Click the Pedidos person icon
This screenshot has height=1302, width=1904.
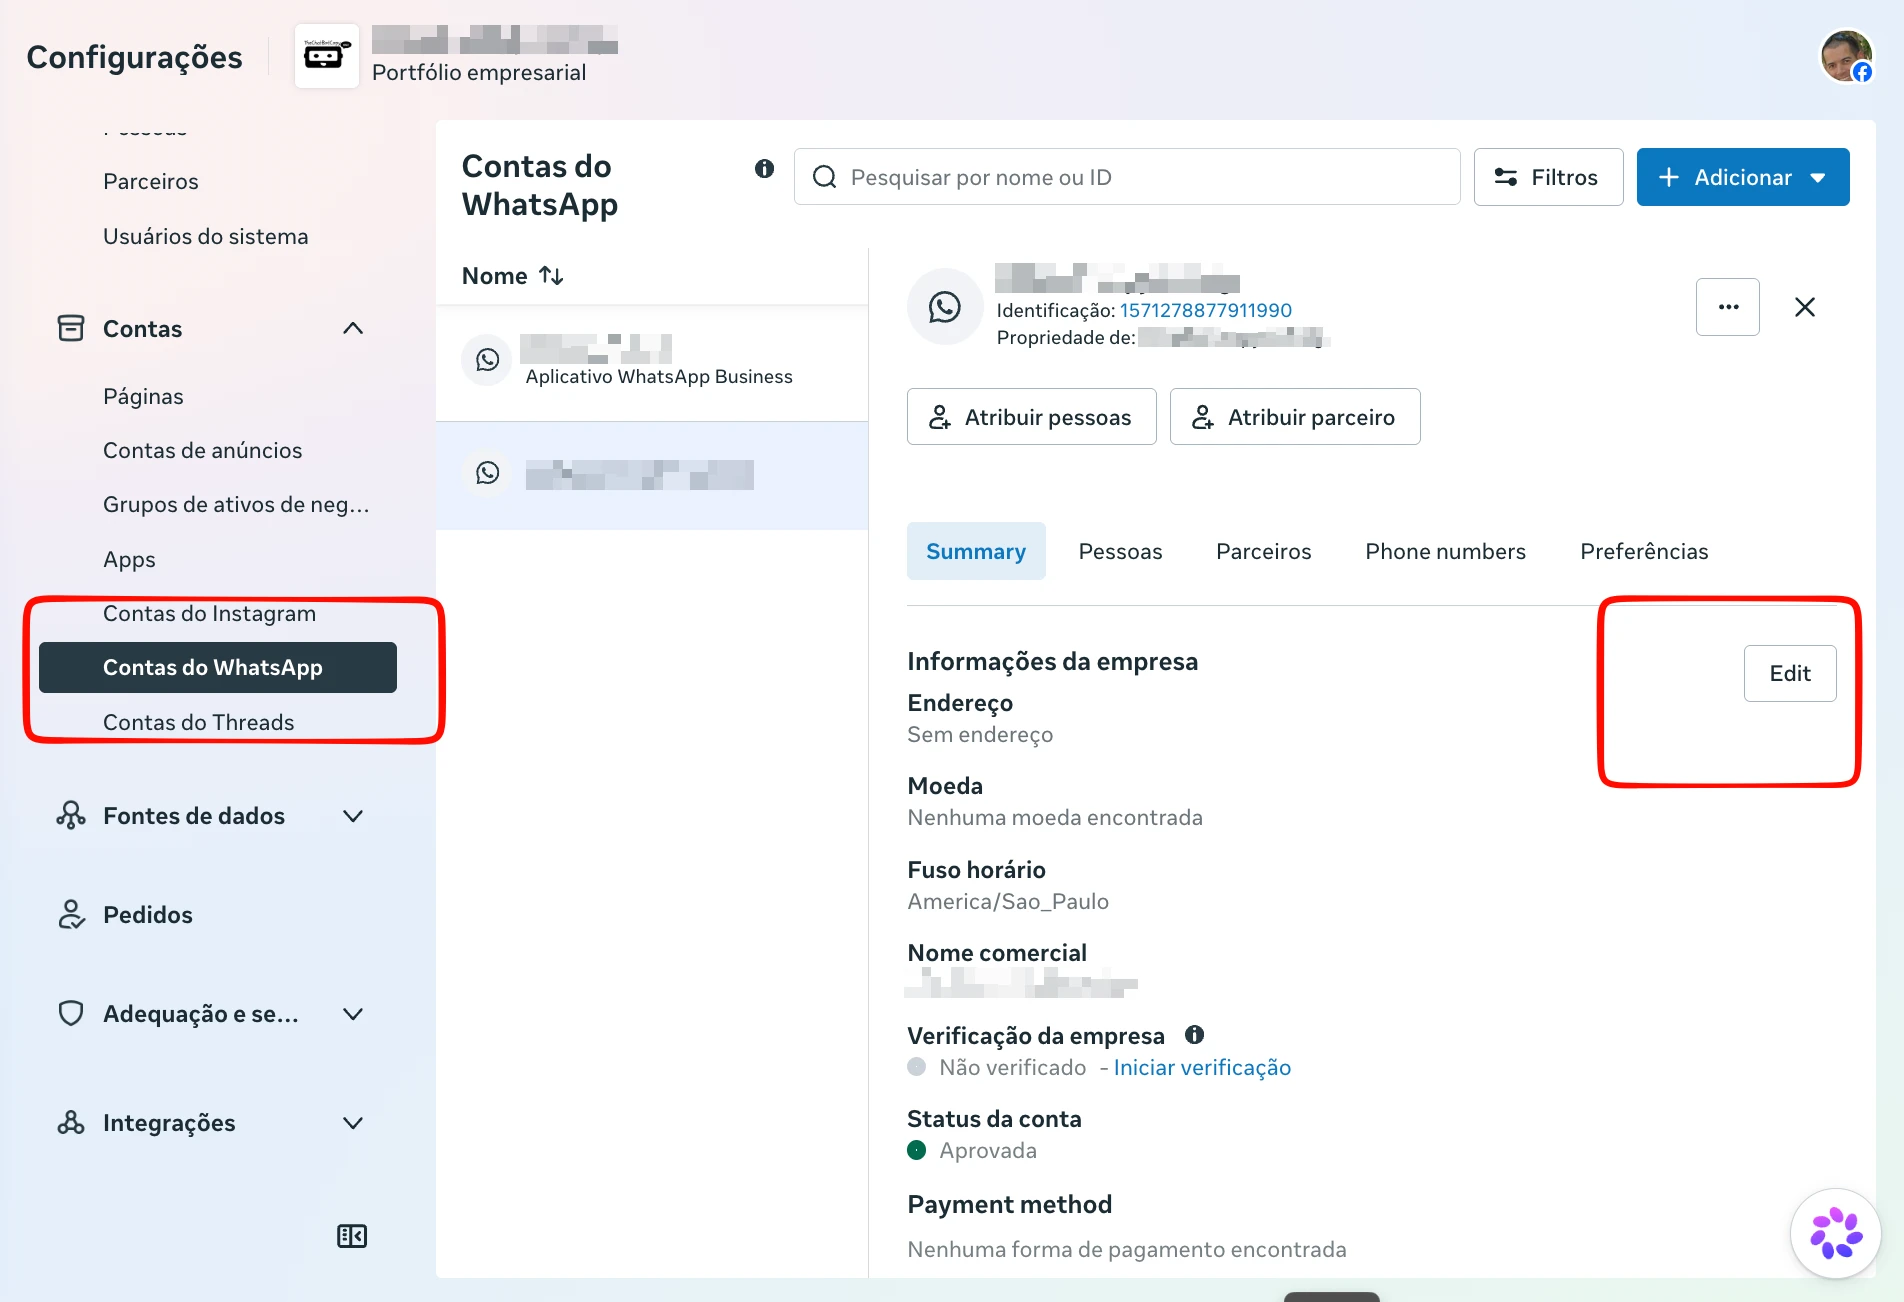click(x=71, y=914)
